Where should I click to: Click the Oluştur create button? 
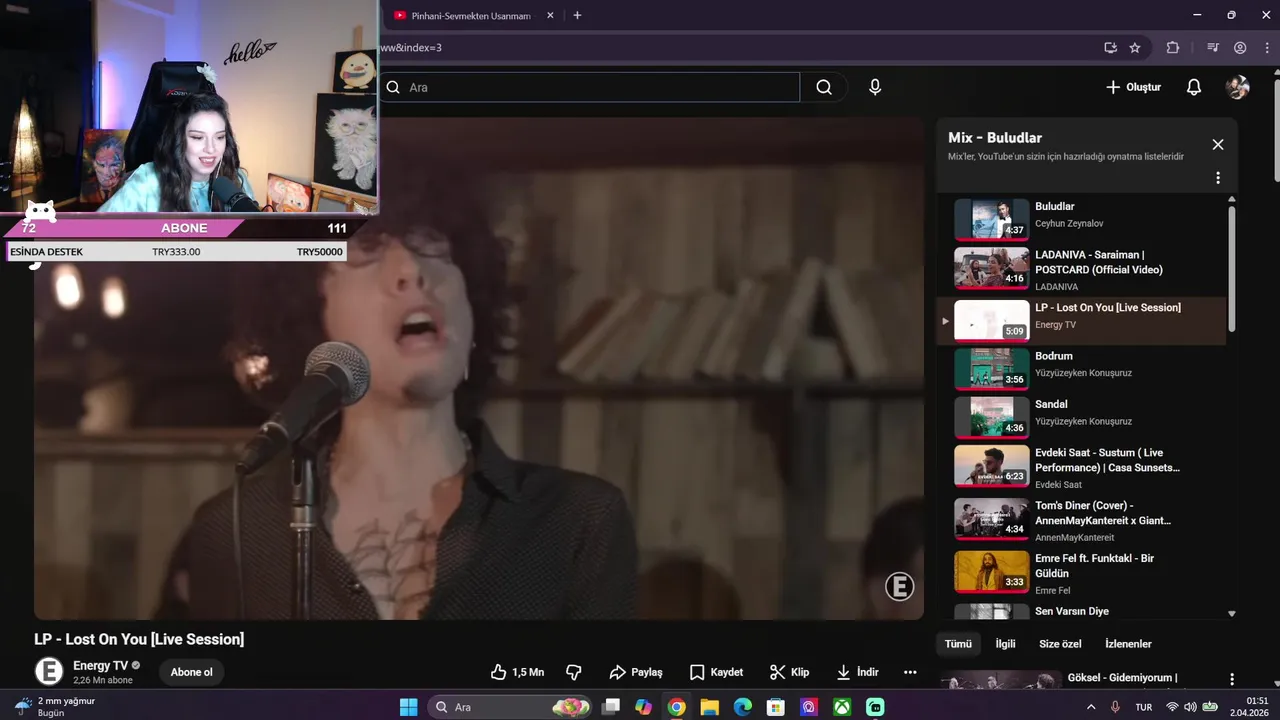coord(1134,87)
